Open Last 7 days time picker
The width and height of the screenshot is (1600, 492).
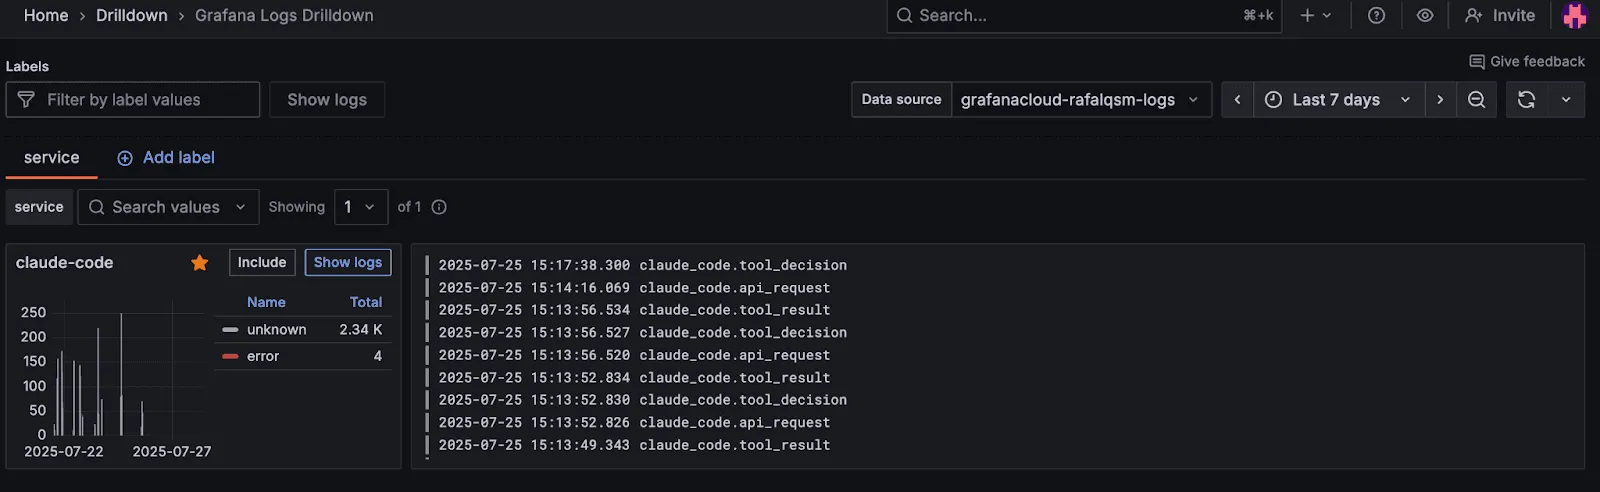pos(1338,99)
